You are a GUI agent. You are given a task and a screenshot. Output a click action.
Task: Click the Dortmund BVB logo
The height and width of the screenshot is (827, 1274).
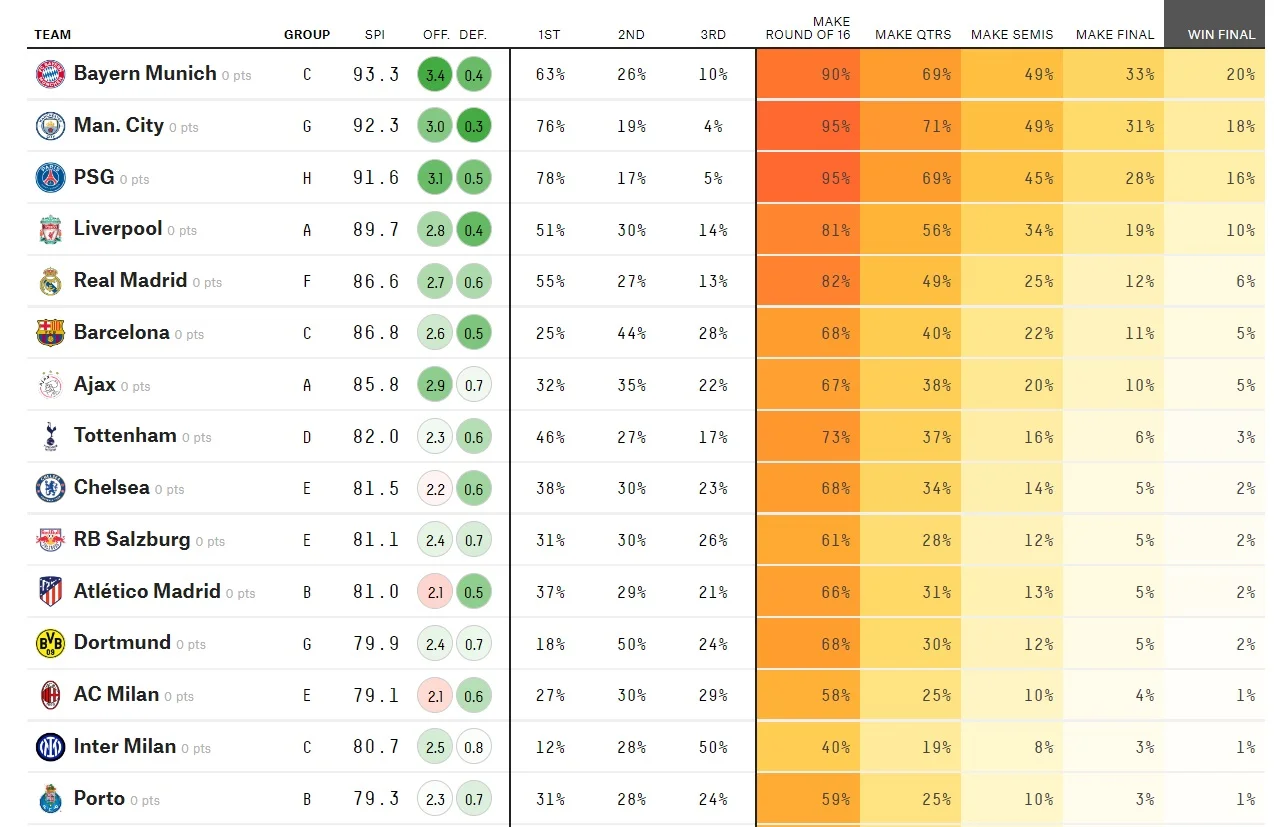(x=50, y=643)
